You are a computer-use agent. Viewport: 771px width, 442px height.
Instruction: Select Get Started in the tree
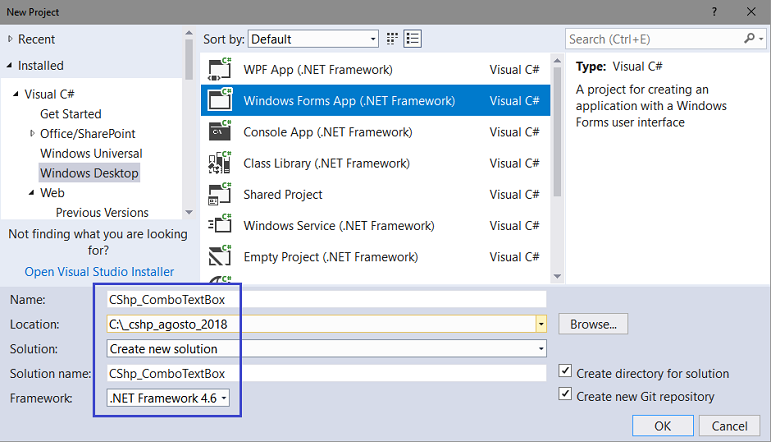click(71, 114)
